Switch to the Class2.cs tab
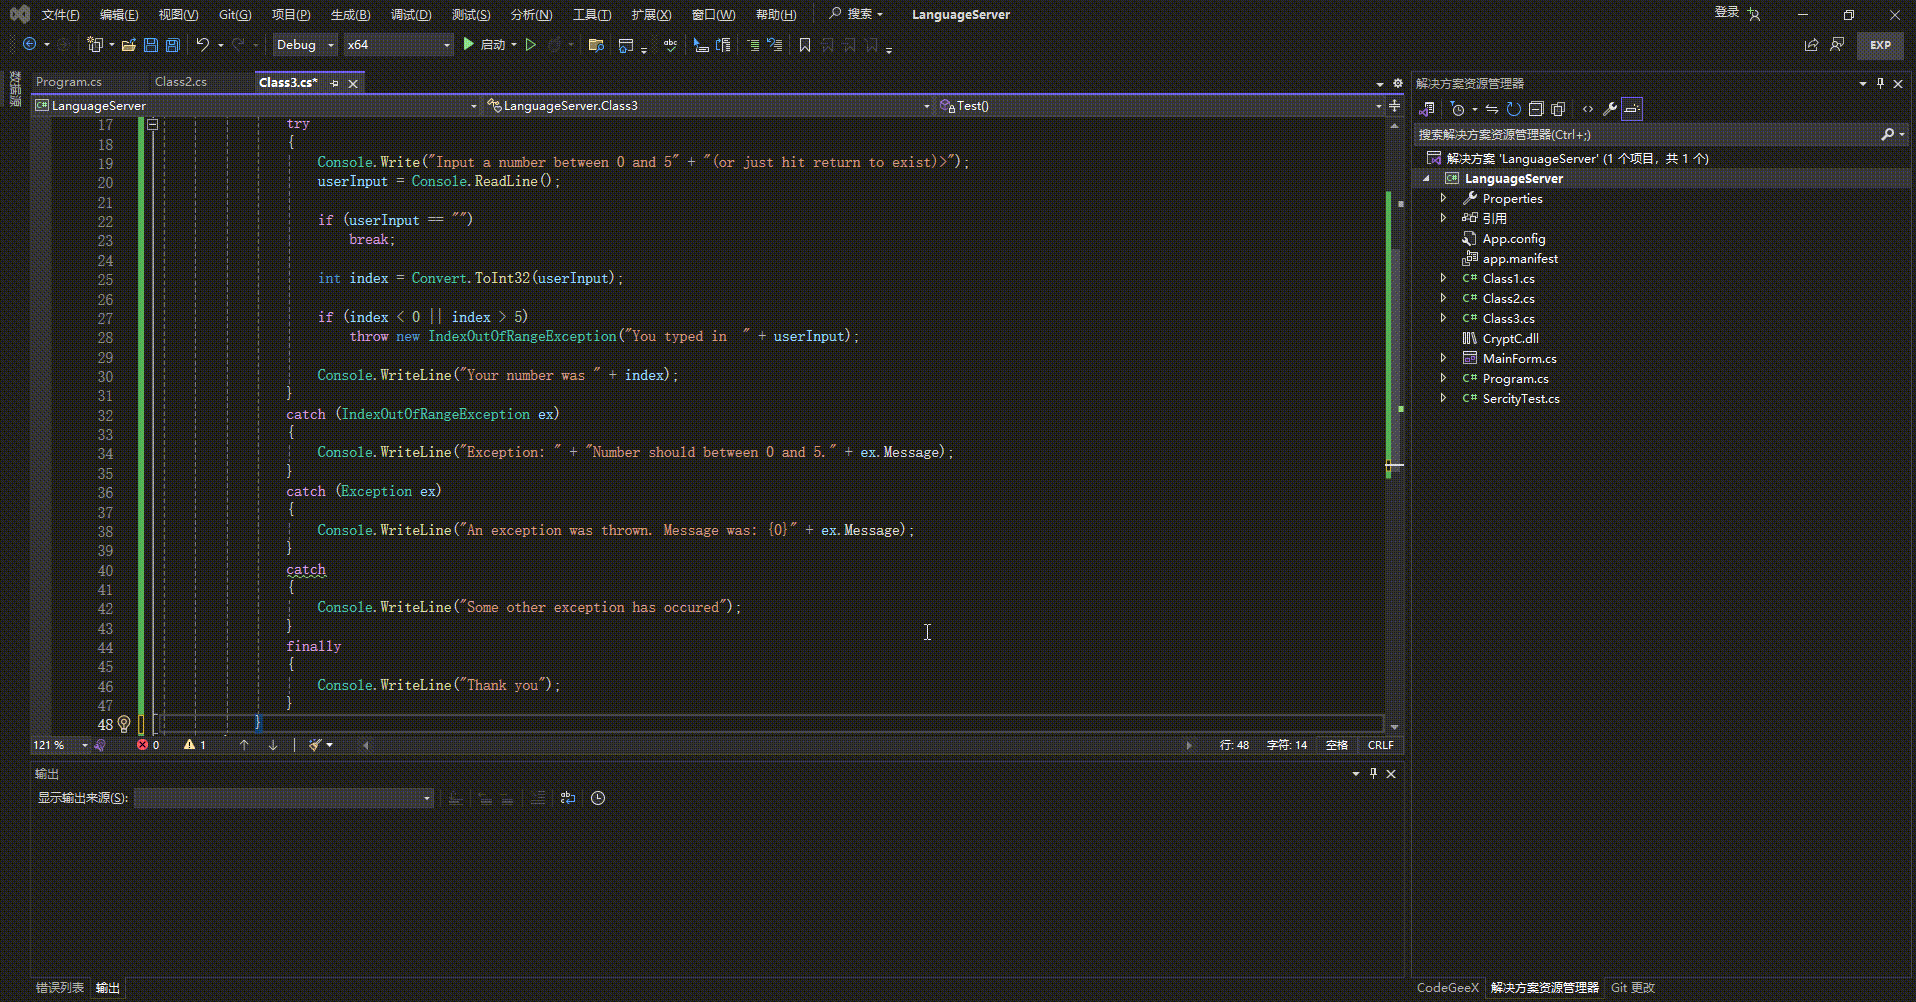The image size is (1916, 1002). pos(181,82)
